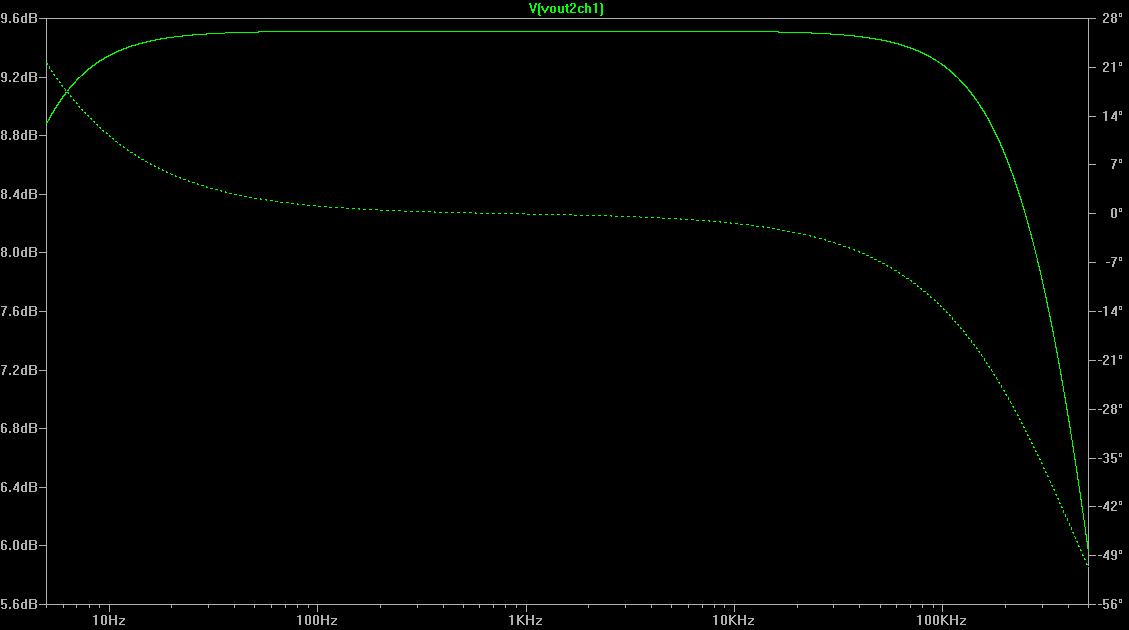Click the -56° phase axis label
Image resolution: width=1129 pixels, height=630 pixels.
[1110, 604]
